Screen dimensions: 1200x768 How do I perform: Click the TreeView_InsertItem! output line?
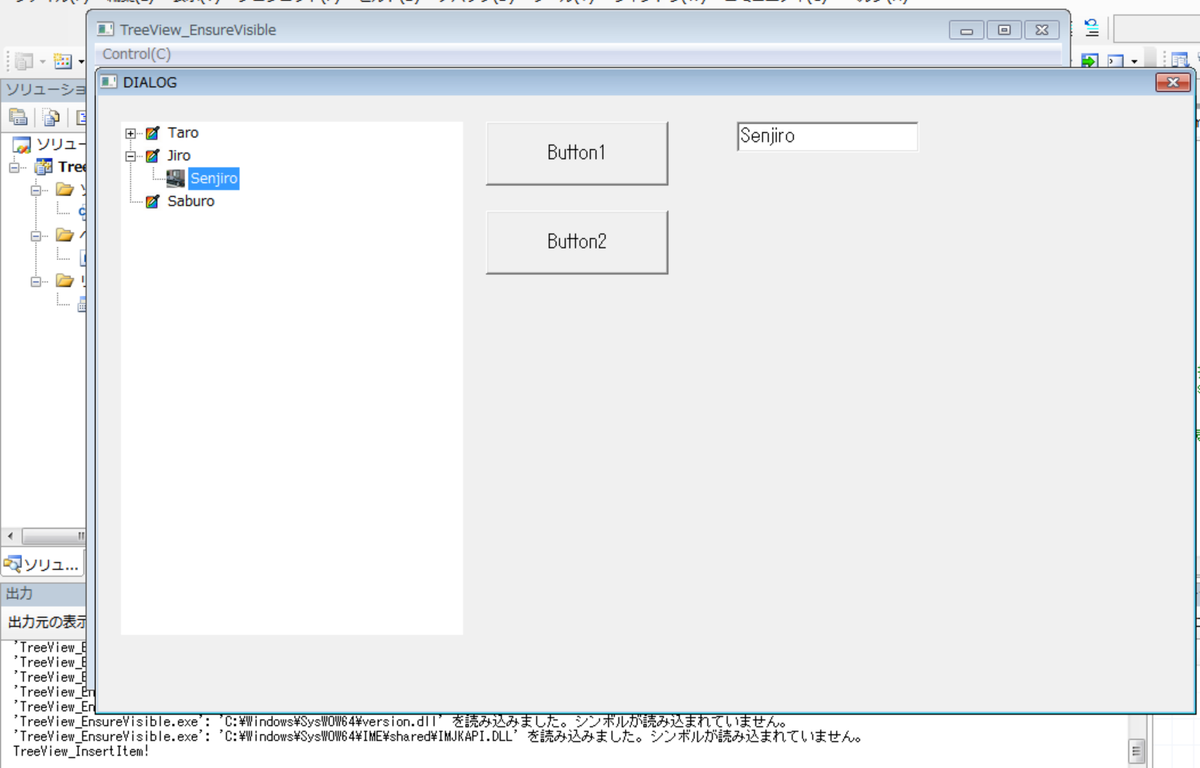pyautogui.click(x=81, y=751)
